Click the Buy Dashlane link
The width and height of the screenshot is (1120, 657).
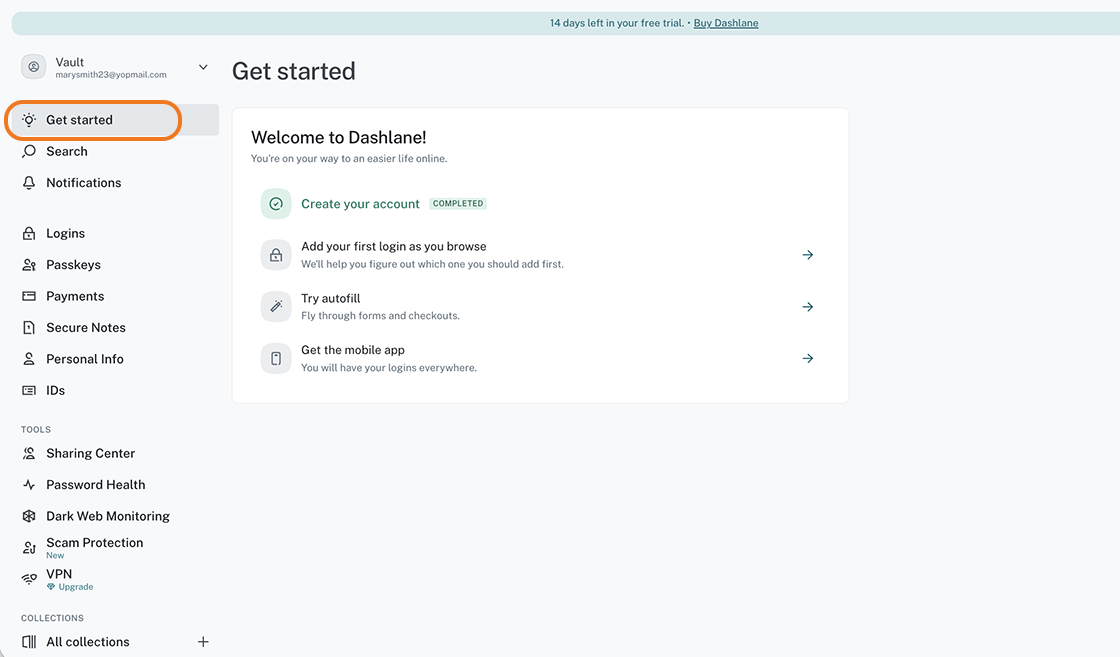[x=726, y=23]
